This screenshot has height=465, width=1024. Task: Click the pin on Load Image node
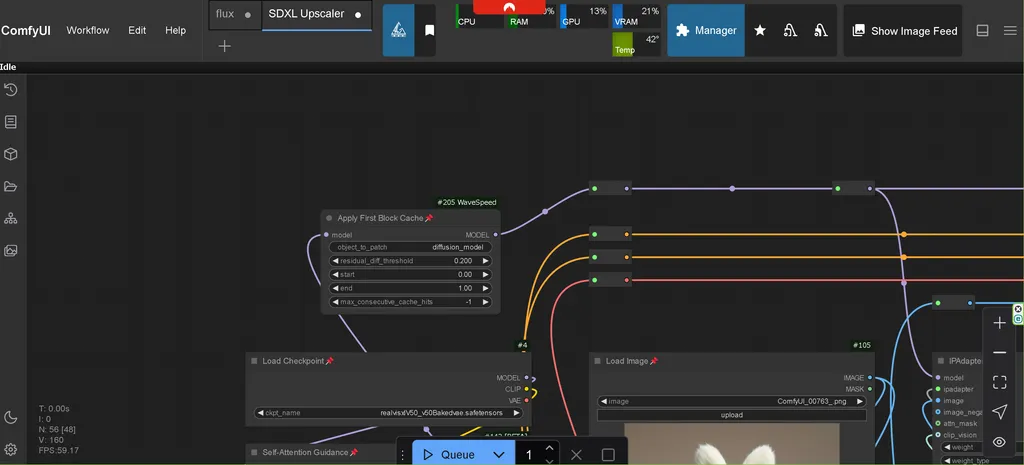[x=654, y=361]
